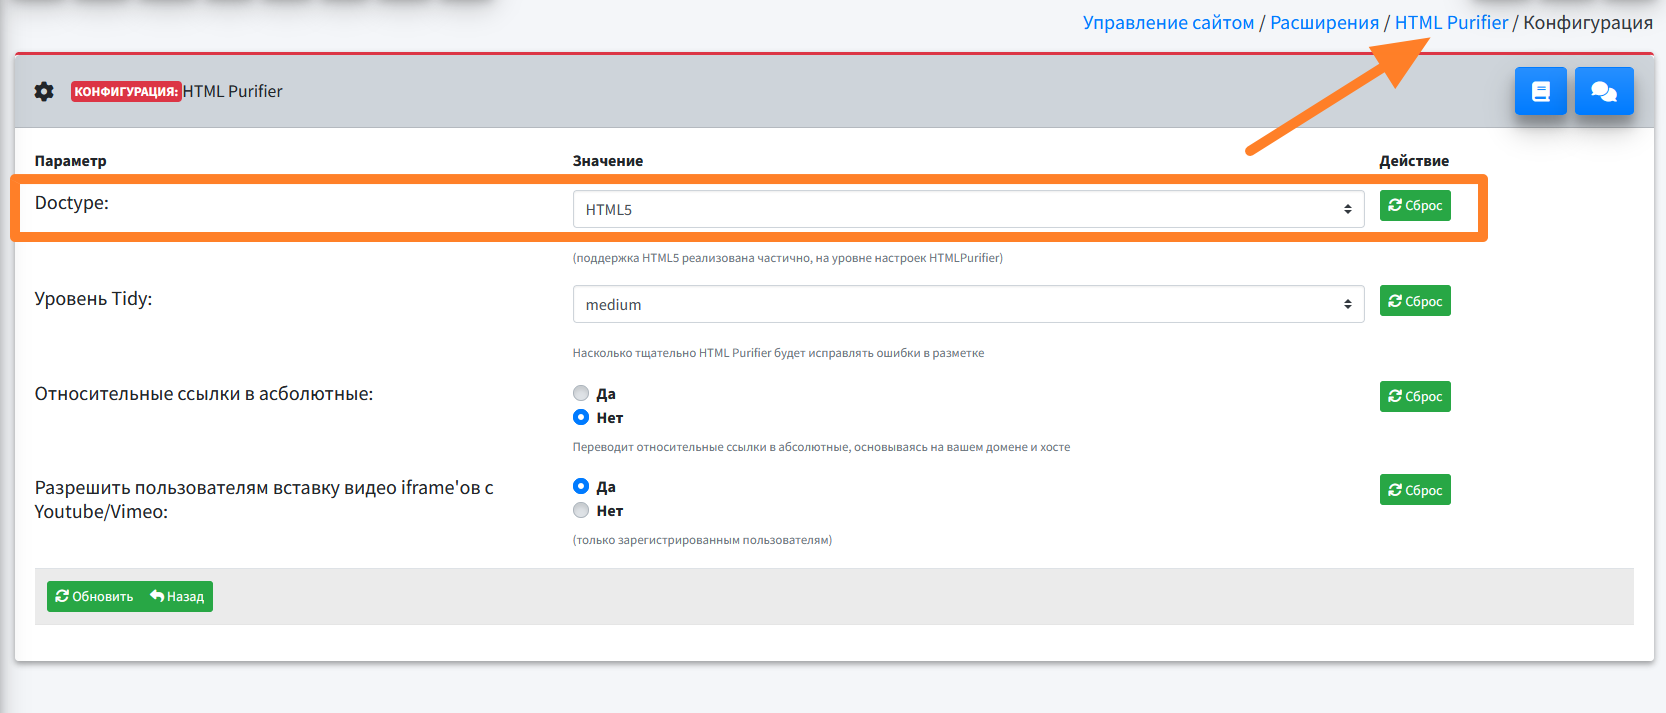Open the documentation book icon button

pos(1540,91)
